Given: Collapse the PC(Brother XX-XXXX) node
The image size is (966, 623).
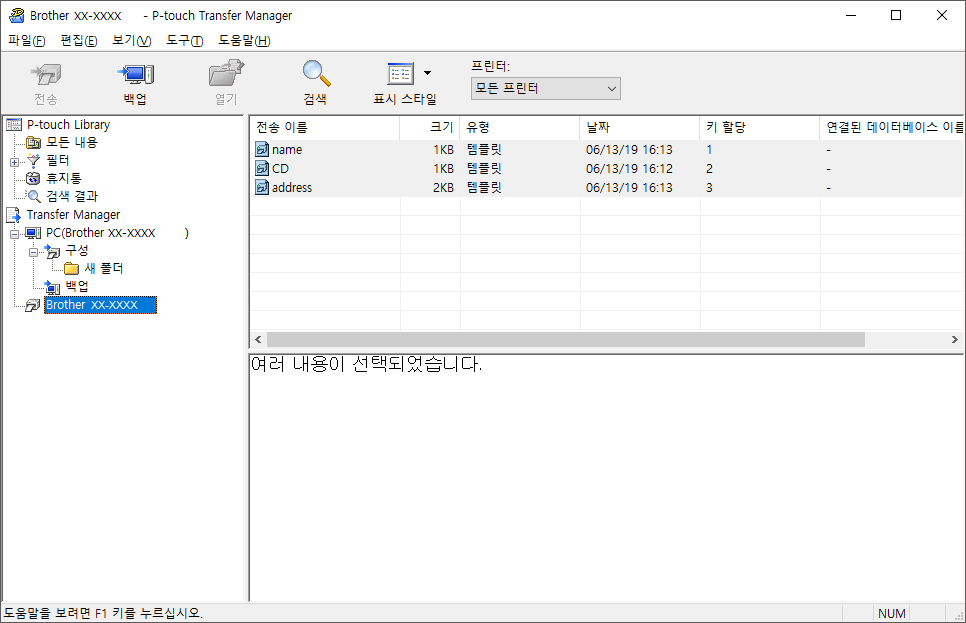Looking at the screenshot, I should pyautogui.click(x=14, y=234).
